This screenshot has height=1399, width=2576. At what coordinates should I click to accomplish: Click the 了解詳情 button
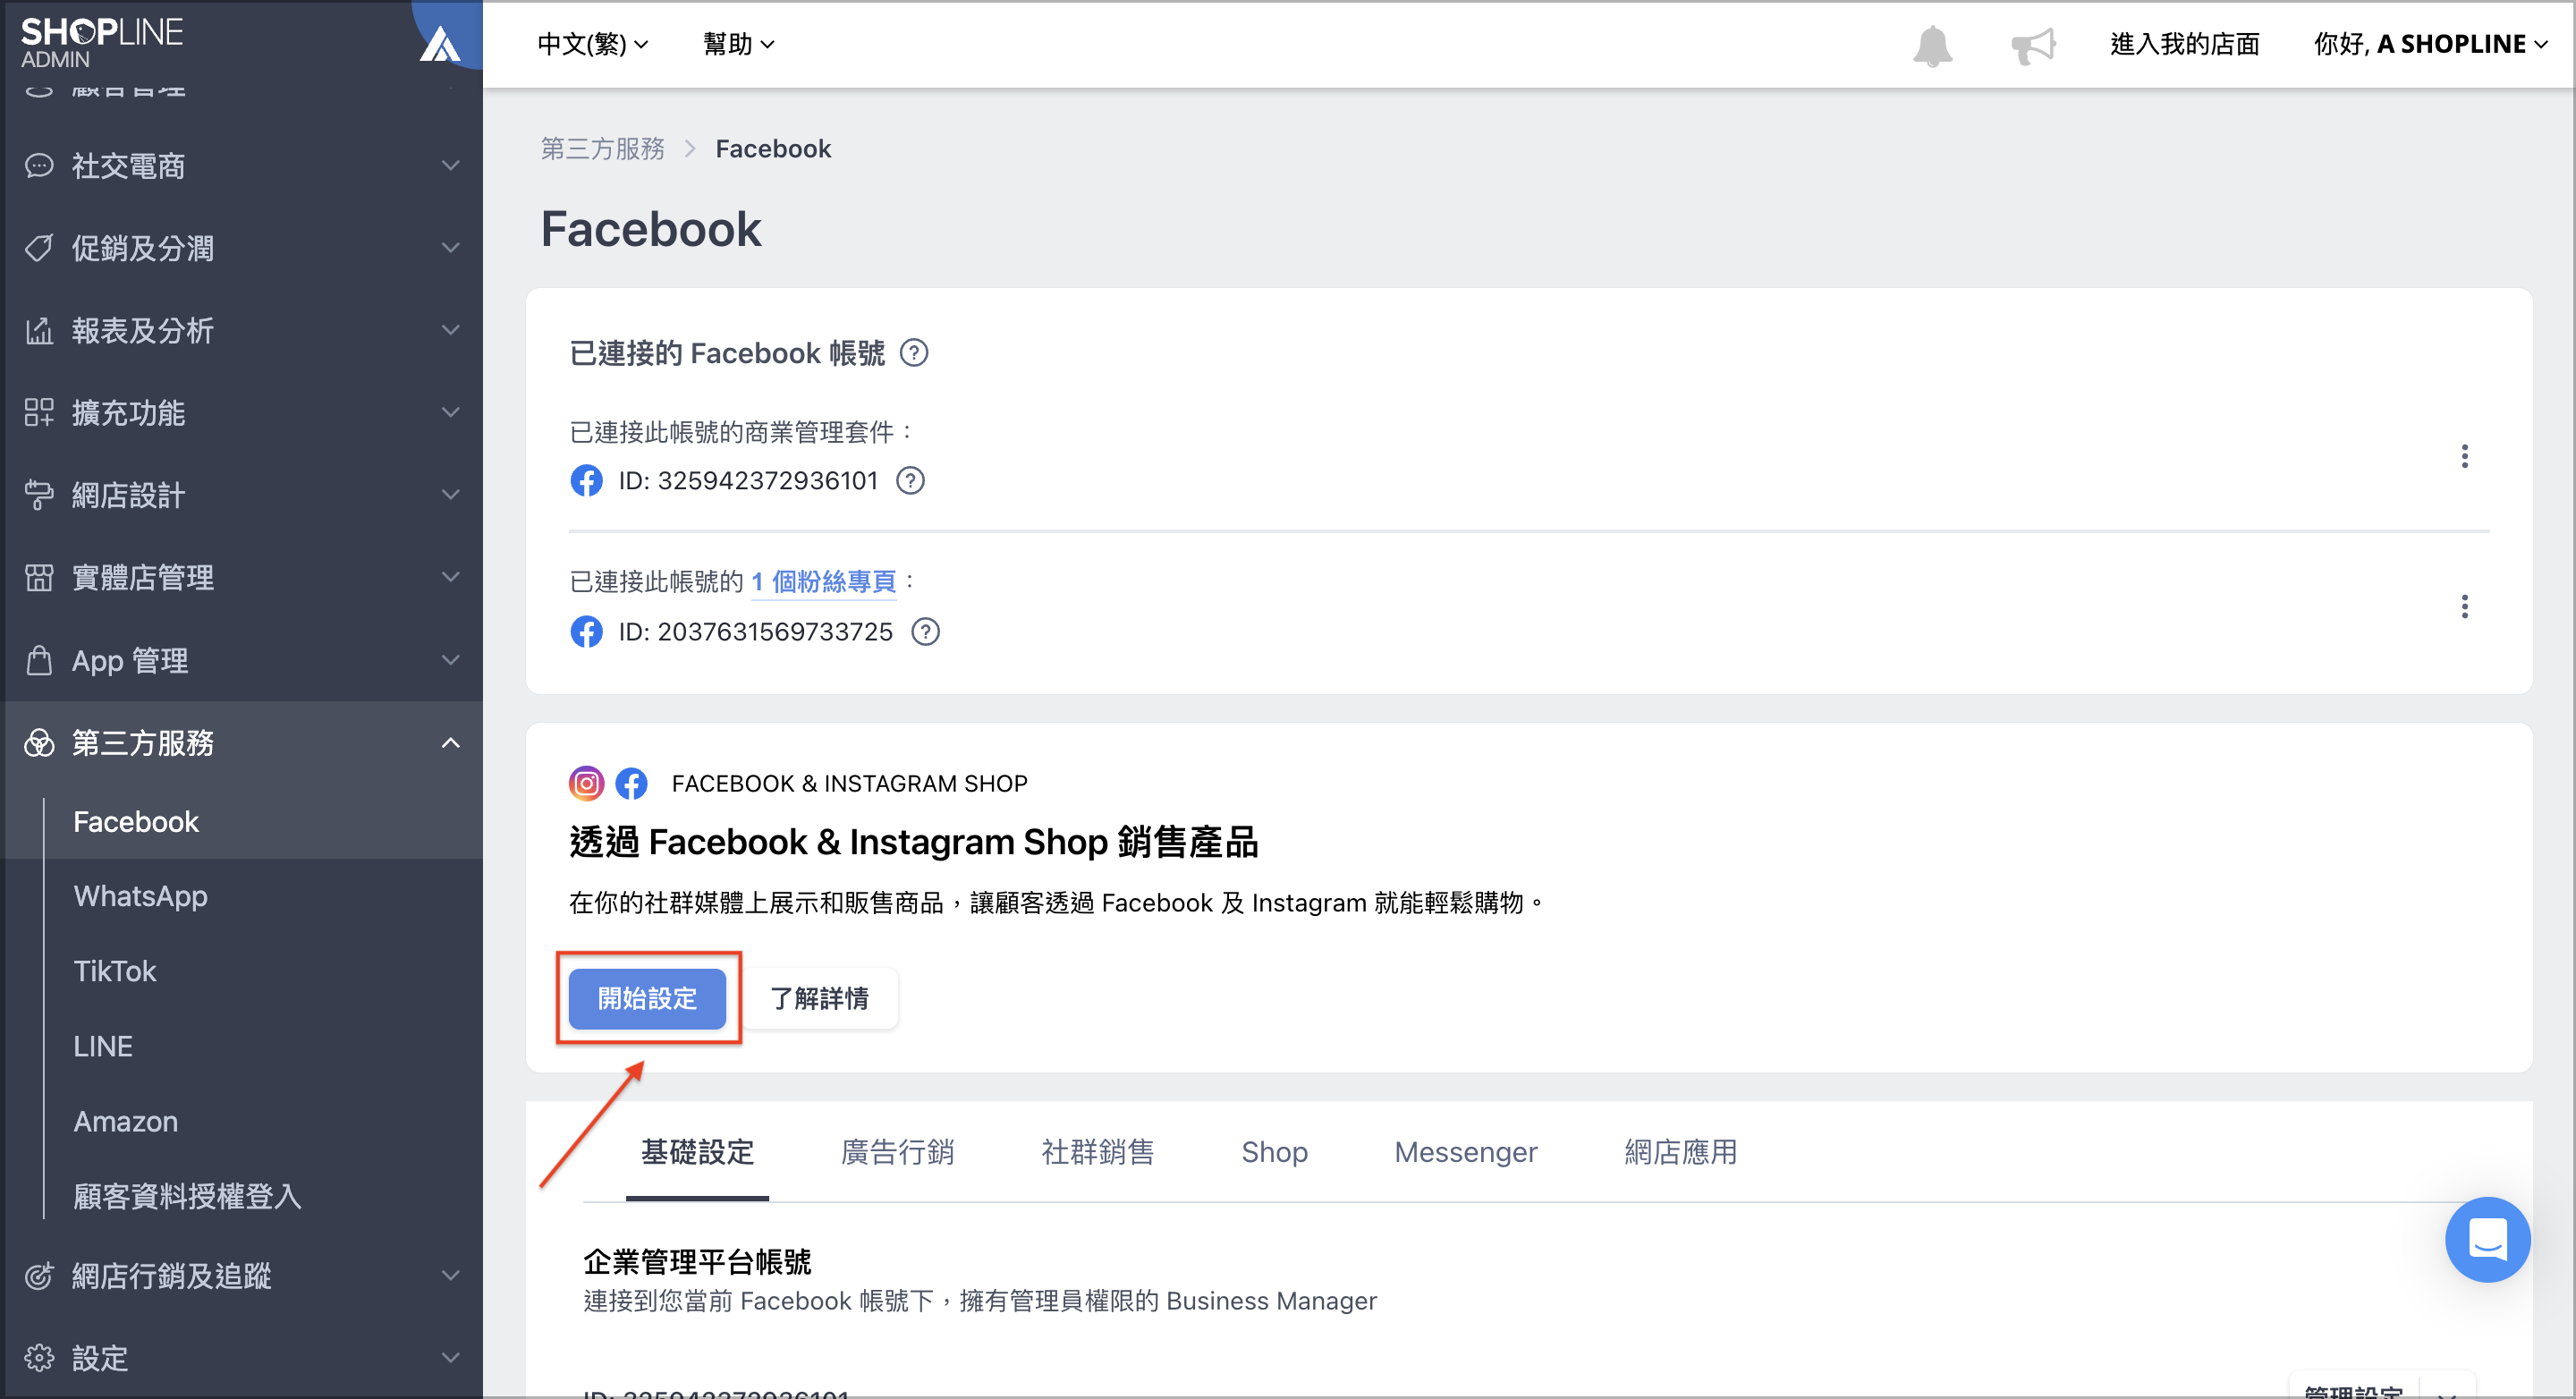coord(819,998)
